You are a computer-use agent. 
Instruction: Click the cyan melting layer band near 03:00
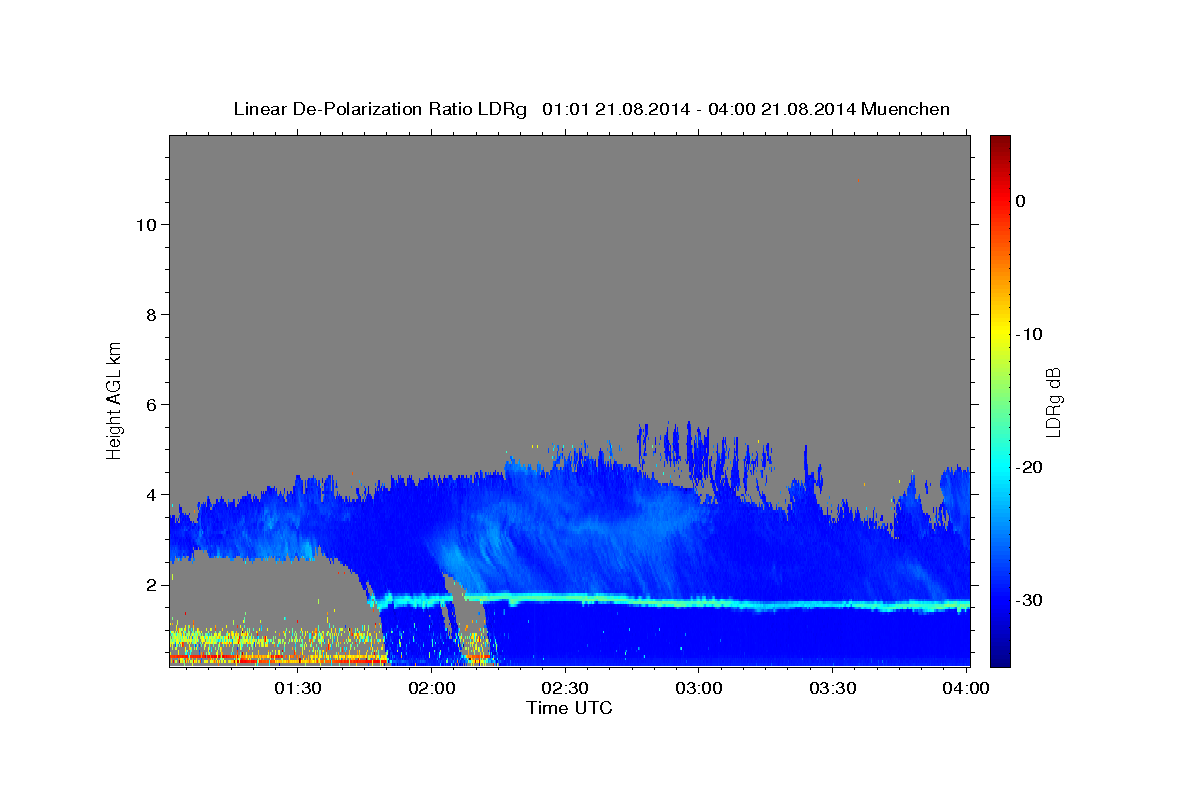(699, 602)
